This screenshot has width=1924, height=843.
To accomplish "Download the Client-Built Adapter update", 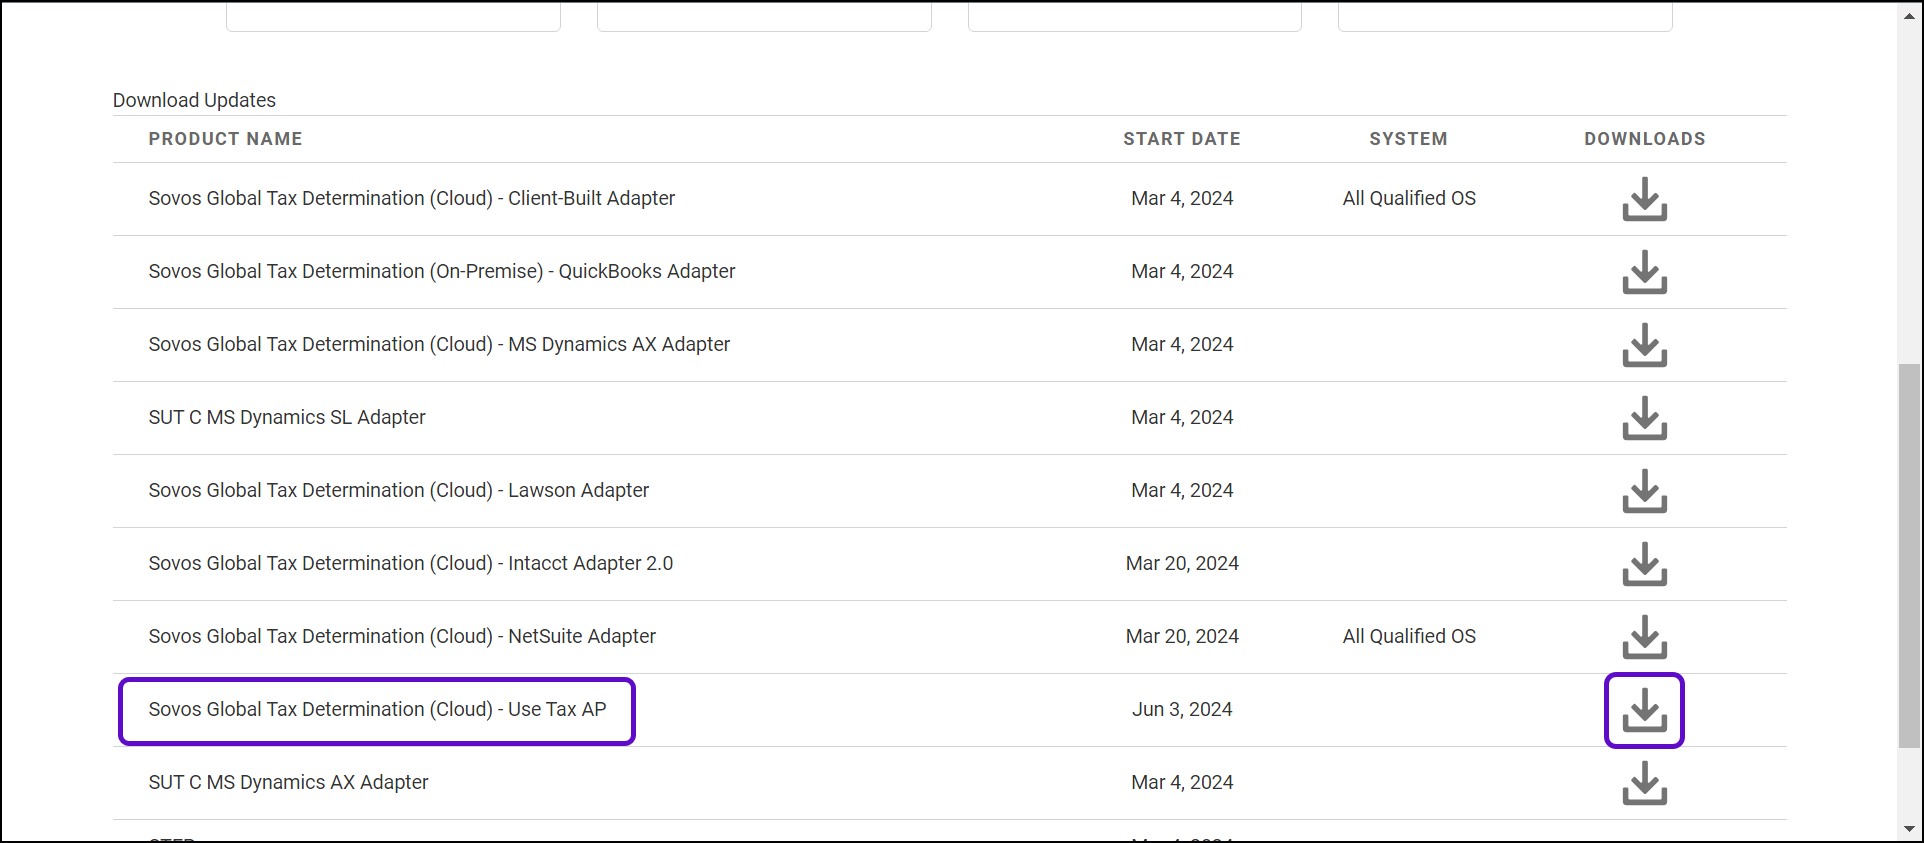I will (x=1644, y=199).
